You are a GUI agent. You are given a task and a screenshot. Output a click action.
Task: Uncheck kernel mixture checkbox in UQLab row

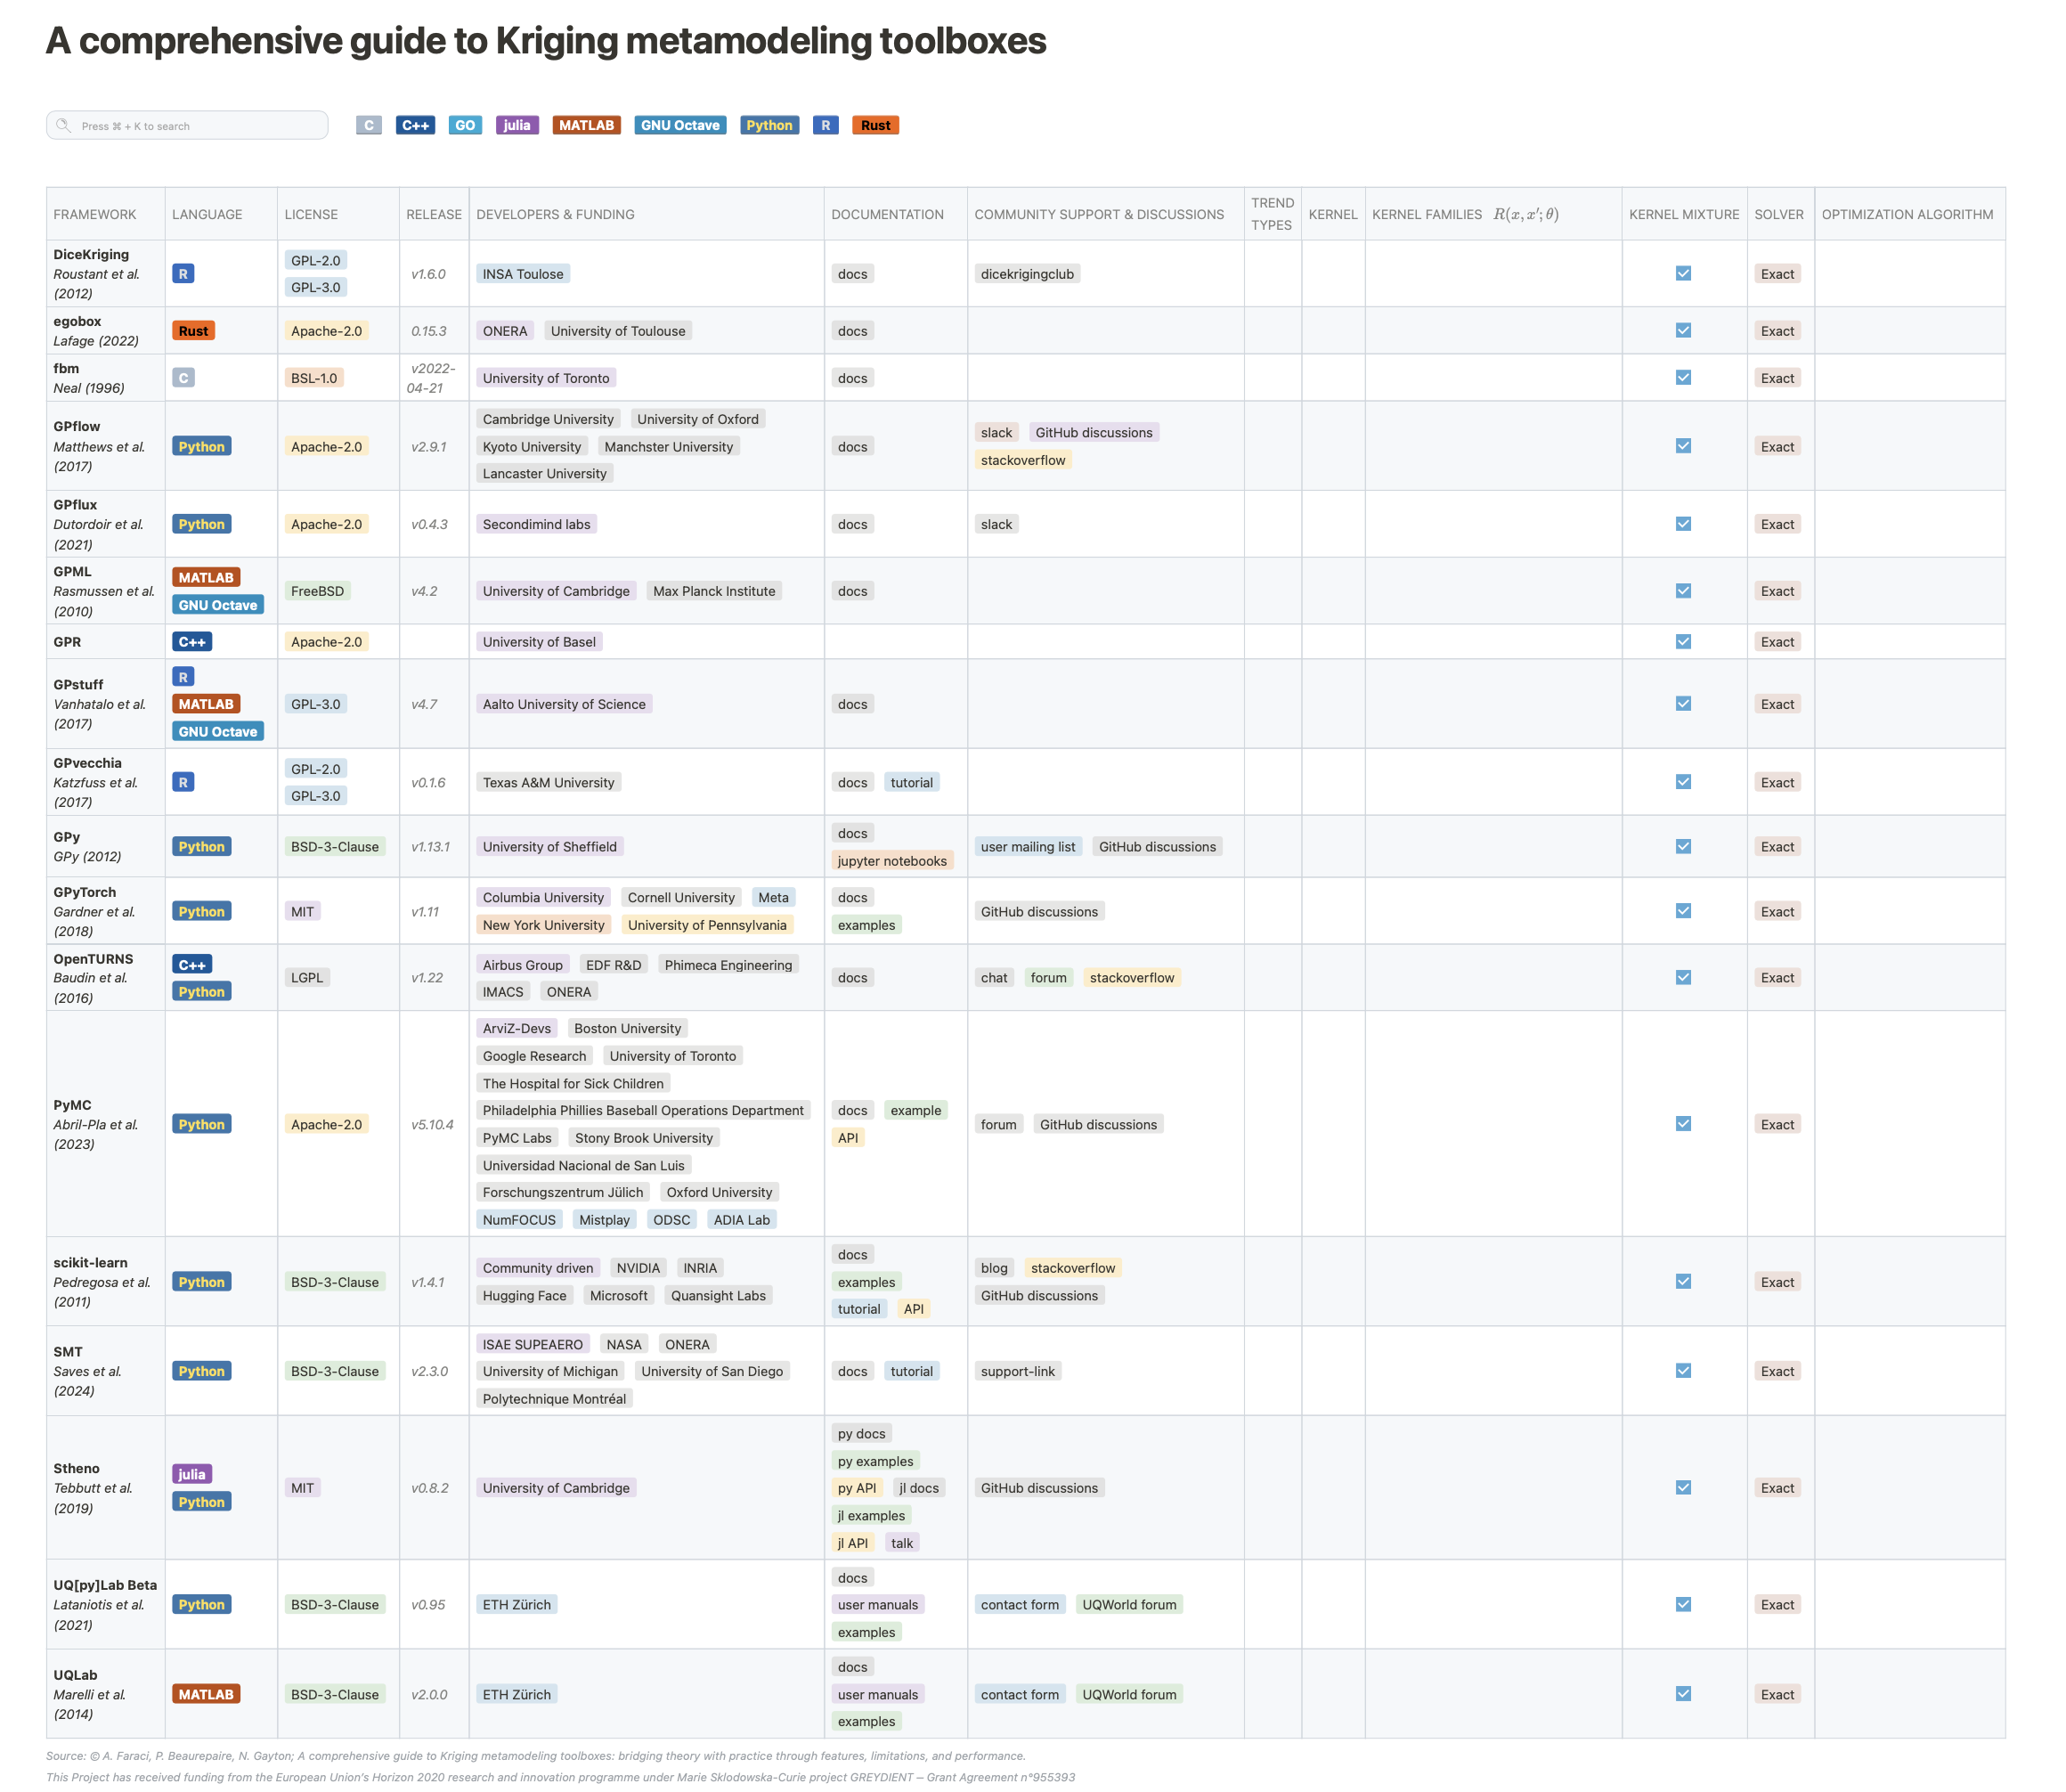tap(1683, 1693)
